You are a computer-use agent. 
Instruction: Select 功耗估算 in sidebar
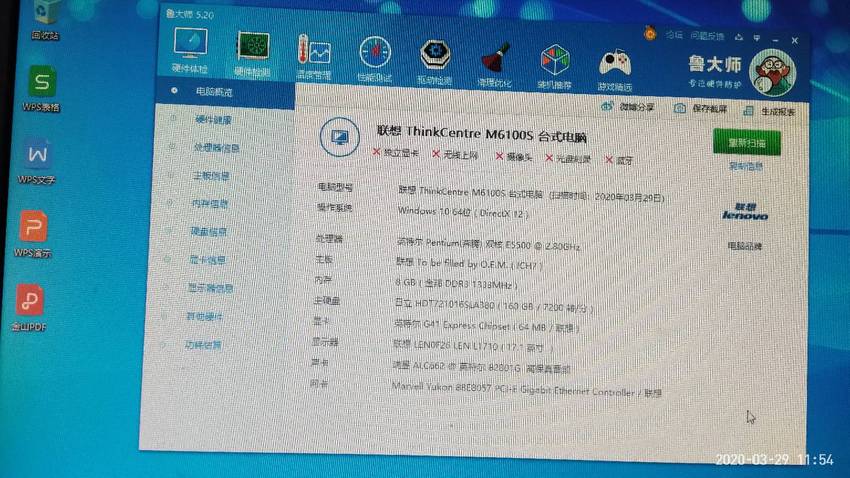pos(203,345)
